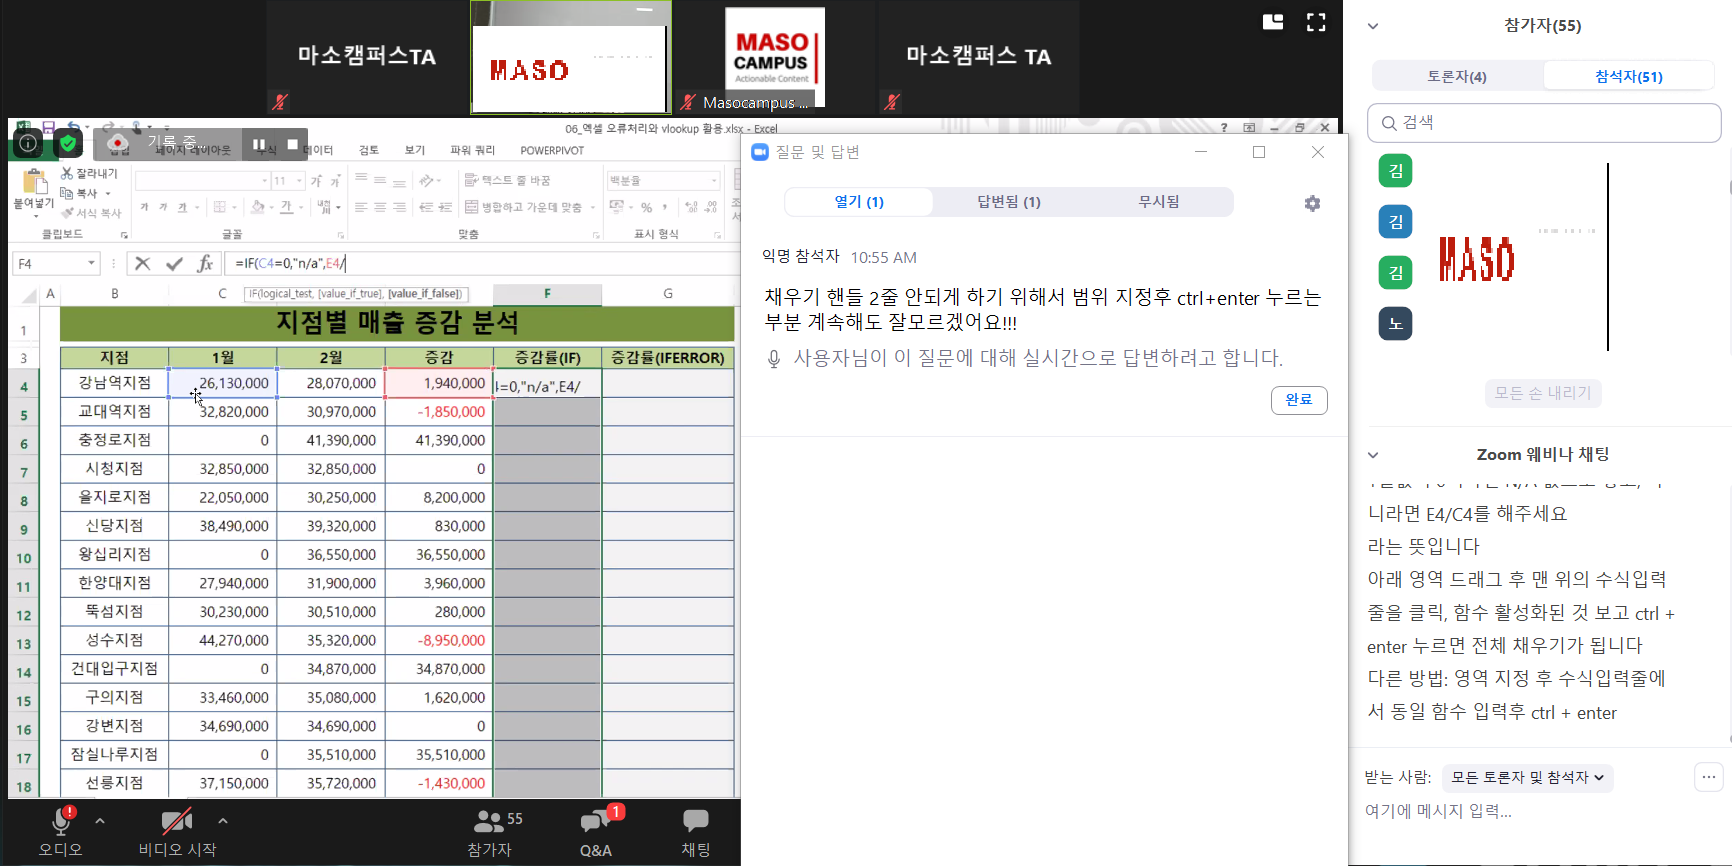Switch to the 토론자(4) panelists tab
Image resolution: width=1732 pixels, height=866 pixels.
click(x=1456, y=76)
